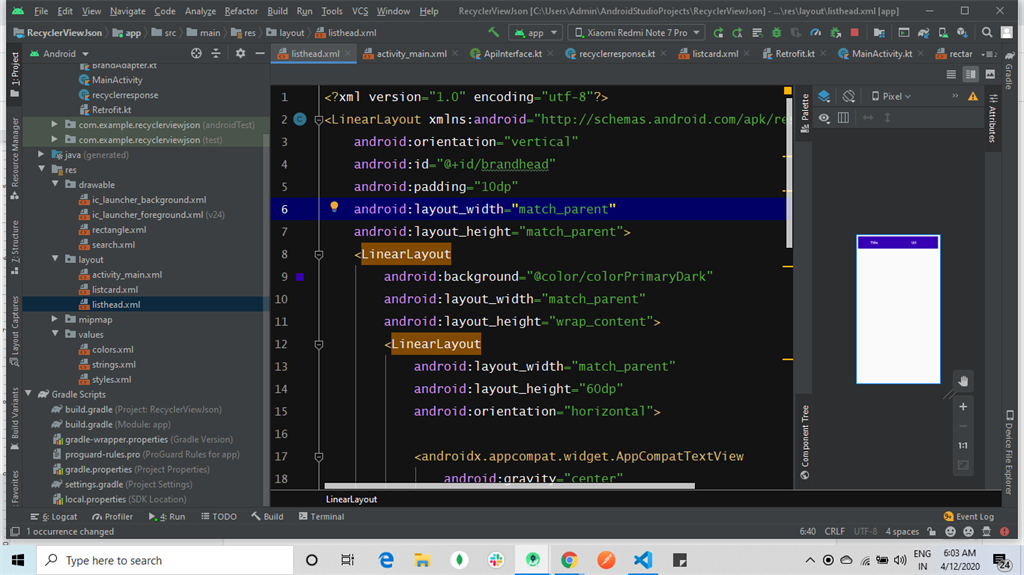Stop the running app with red square

click(854, 32)
